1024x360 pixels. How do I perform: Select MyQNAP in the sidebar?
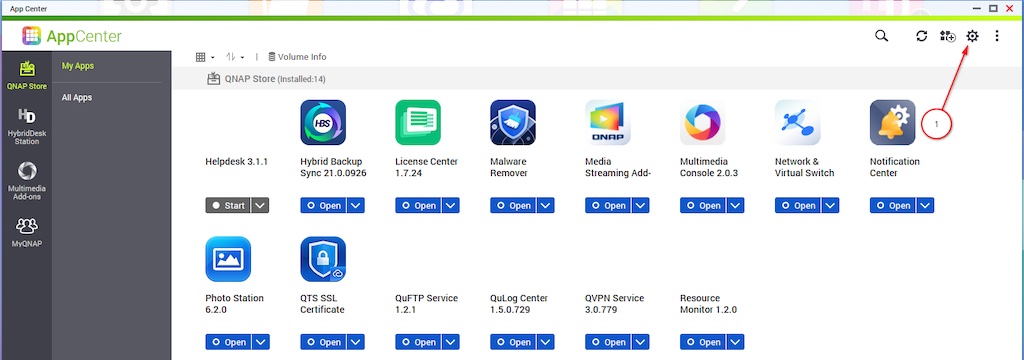(x=27, y=233)
